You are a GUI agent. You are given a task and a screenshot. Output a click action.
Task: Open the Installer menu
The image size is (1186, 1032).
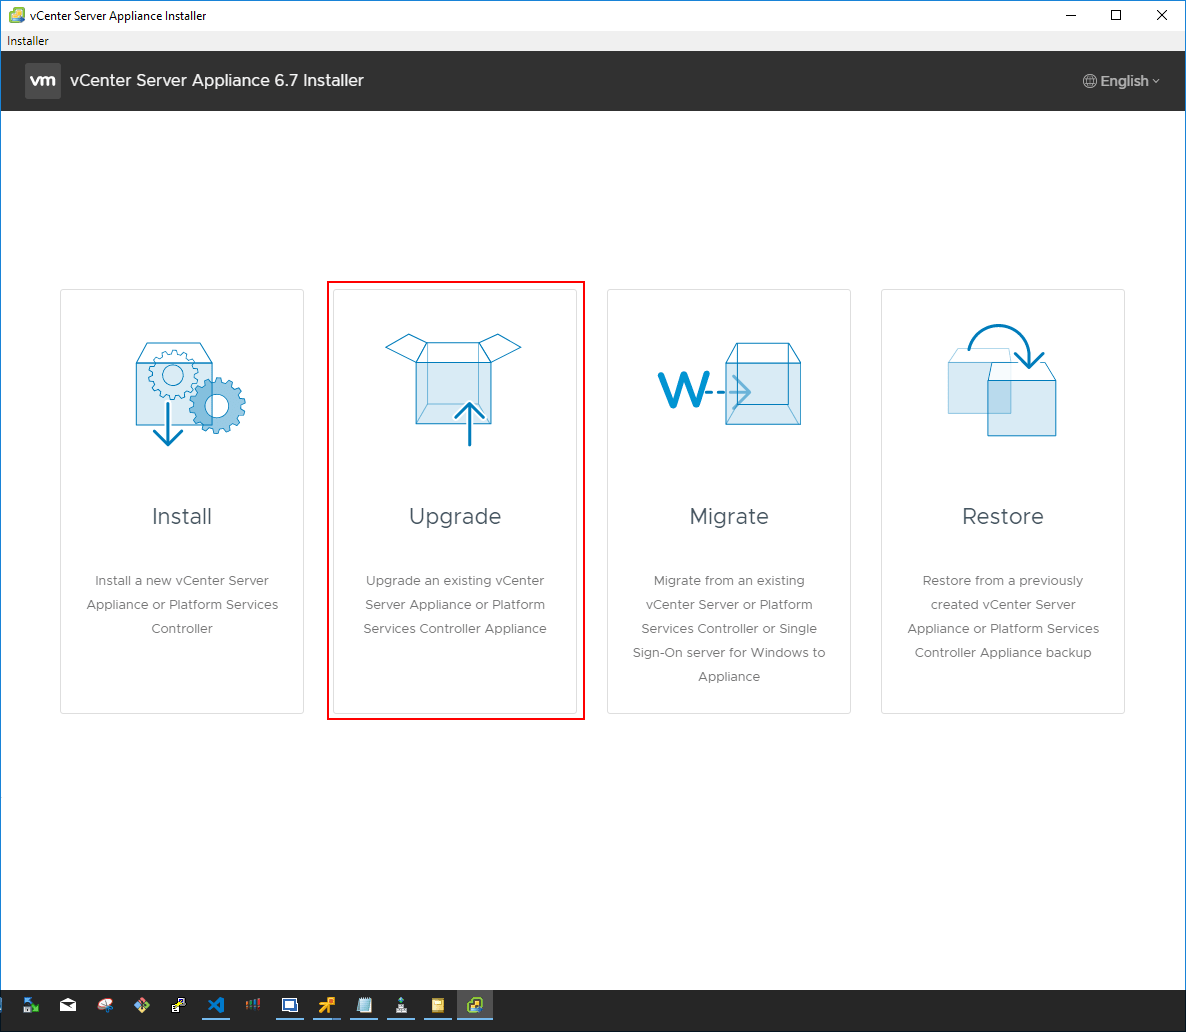pos(28,41)
